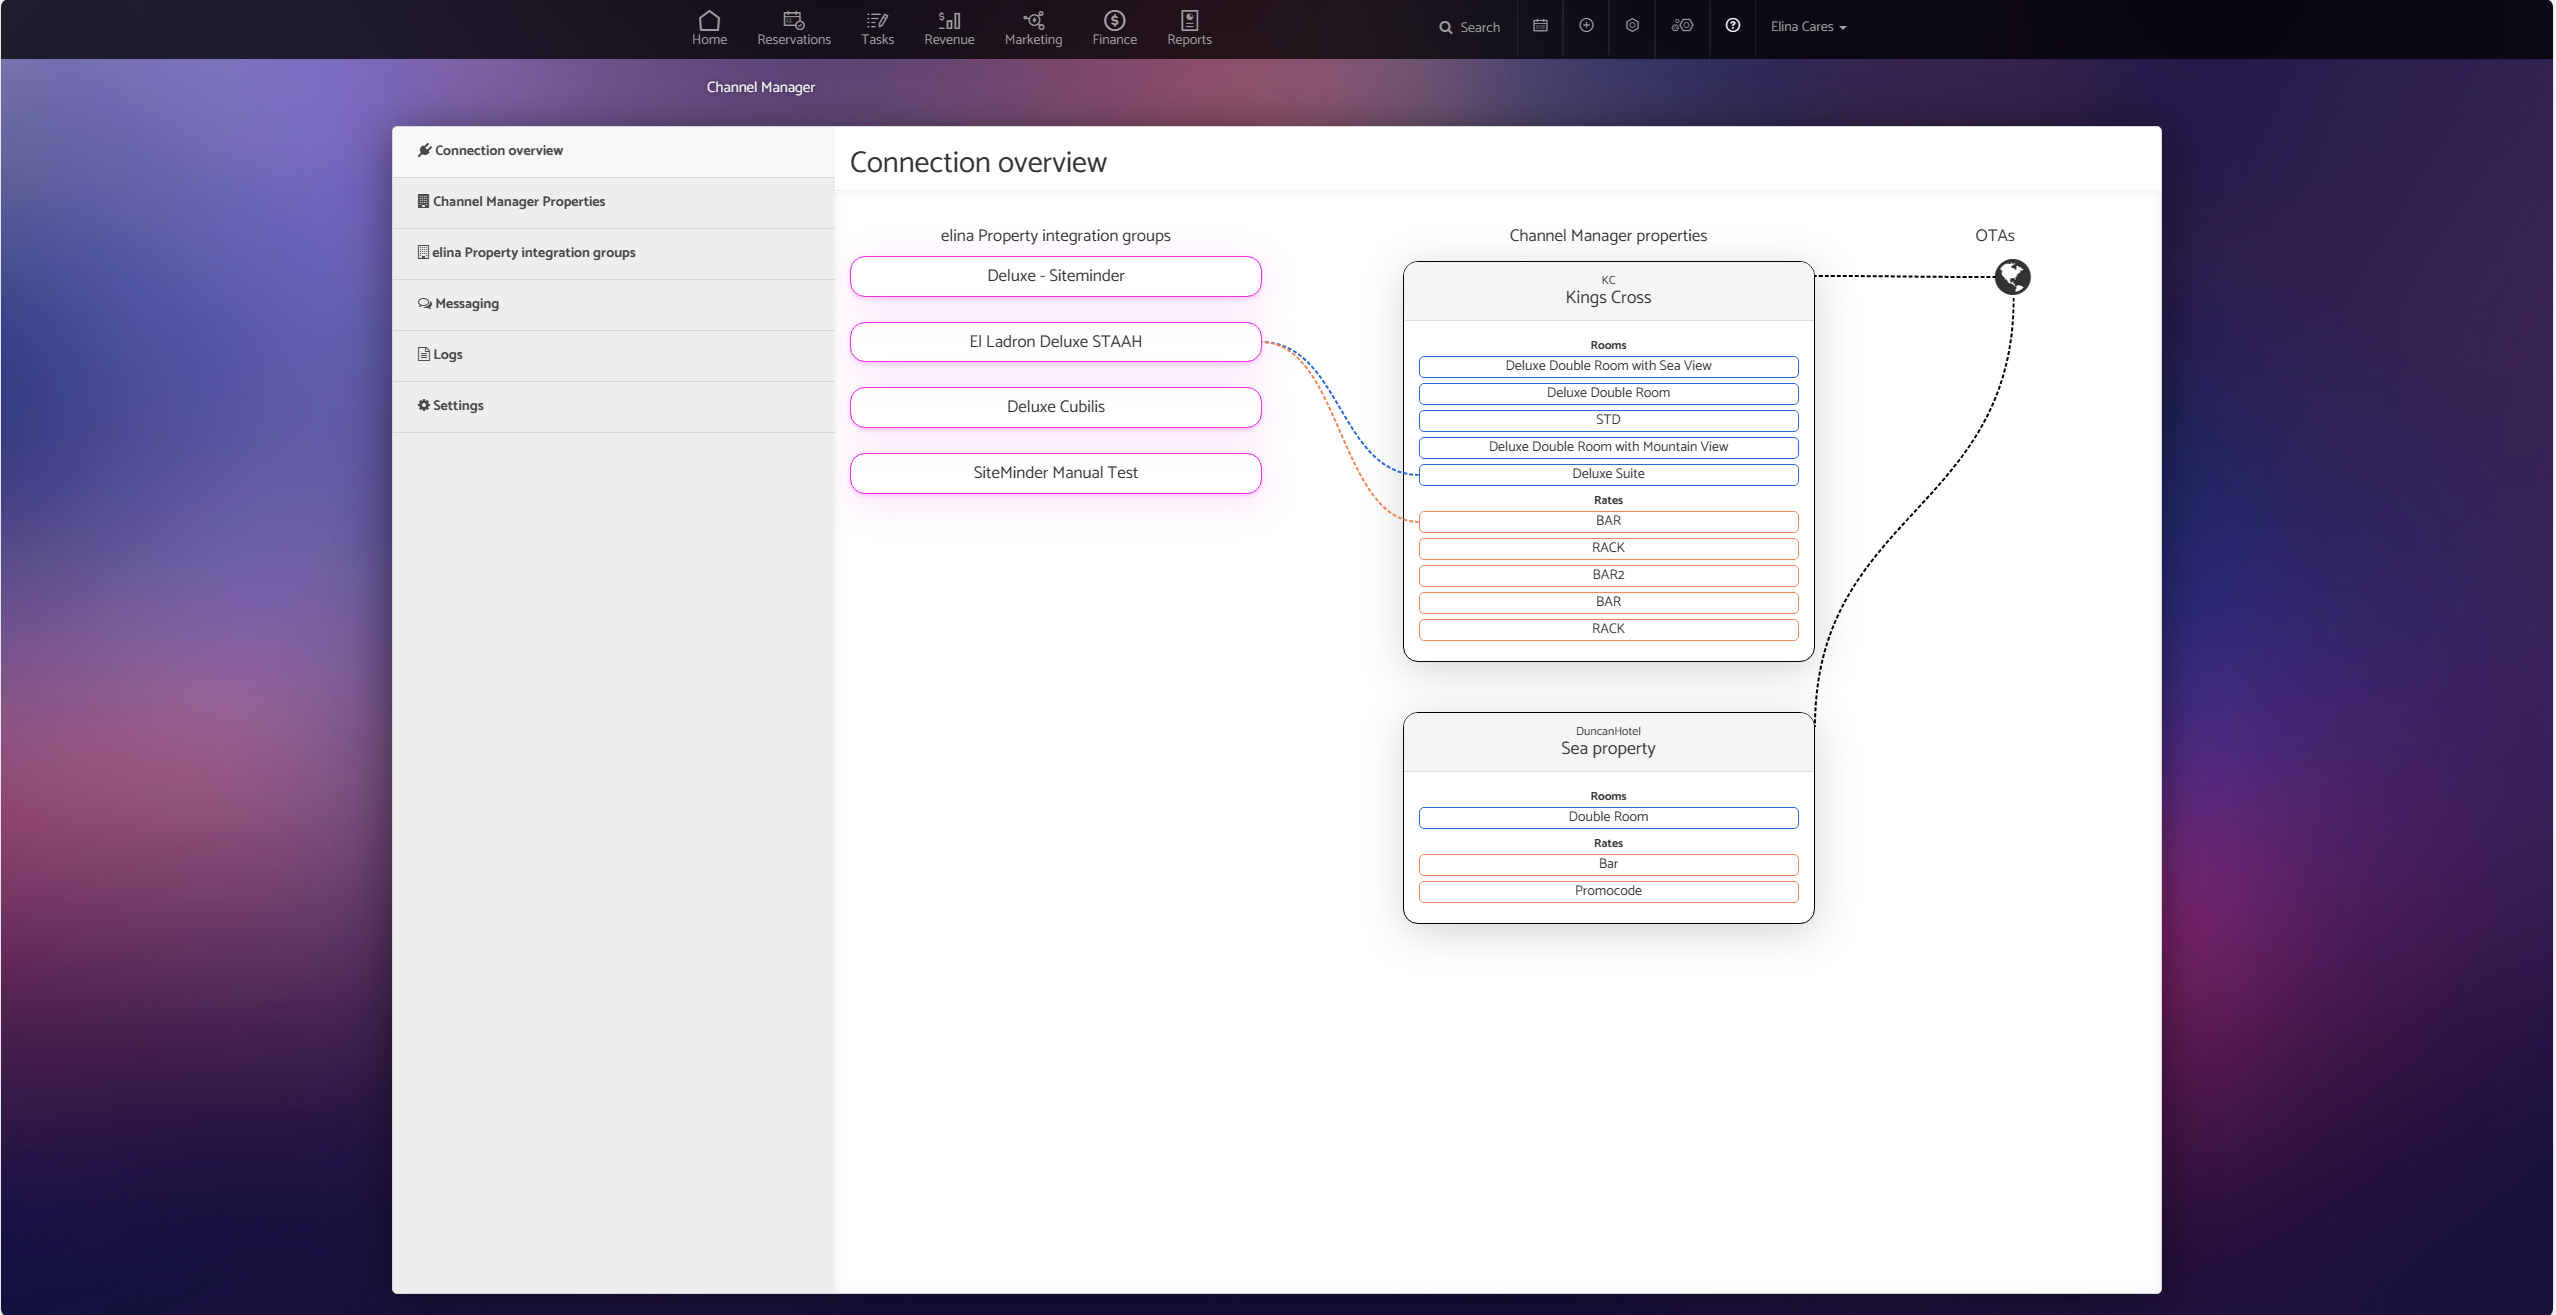
Task: Open the Reservations menu
Action: (x=793, y=28)
